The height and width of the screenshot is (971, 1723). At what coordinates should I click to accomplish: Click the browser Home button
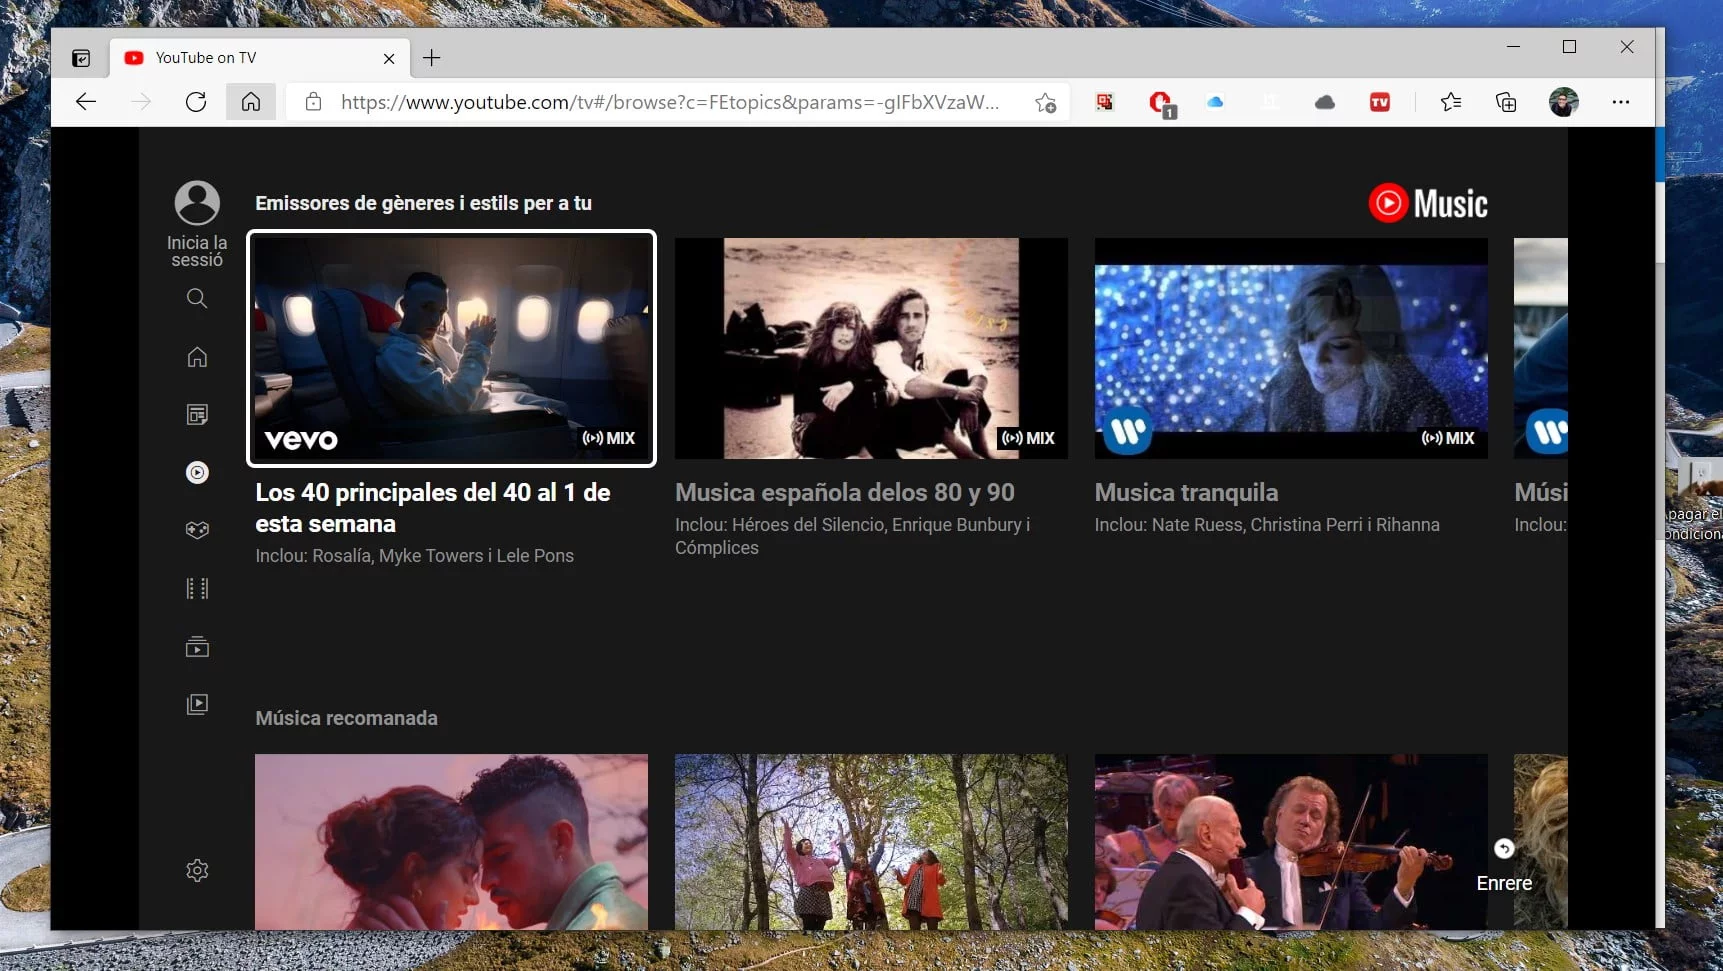pyautogui.click(x=251, y=102)
